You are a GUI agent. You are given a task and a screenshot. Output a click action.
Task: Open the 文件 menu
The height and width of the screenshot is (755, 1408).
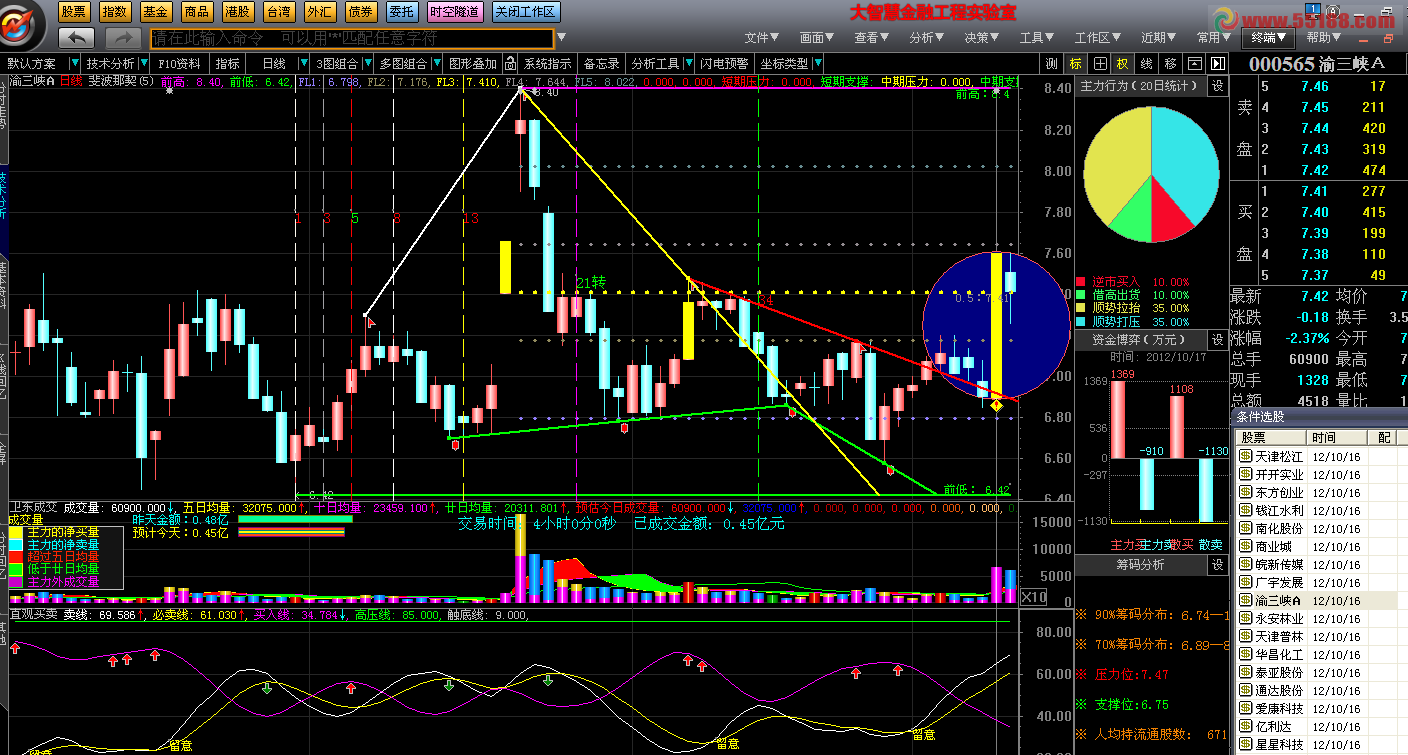761,38
